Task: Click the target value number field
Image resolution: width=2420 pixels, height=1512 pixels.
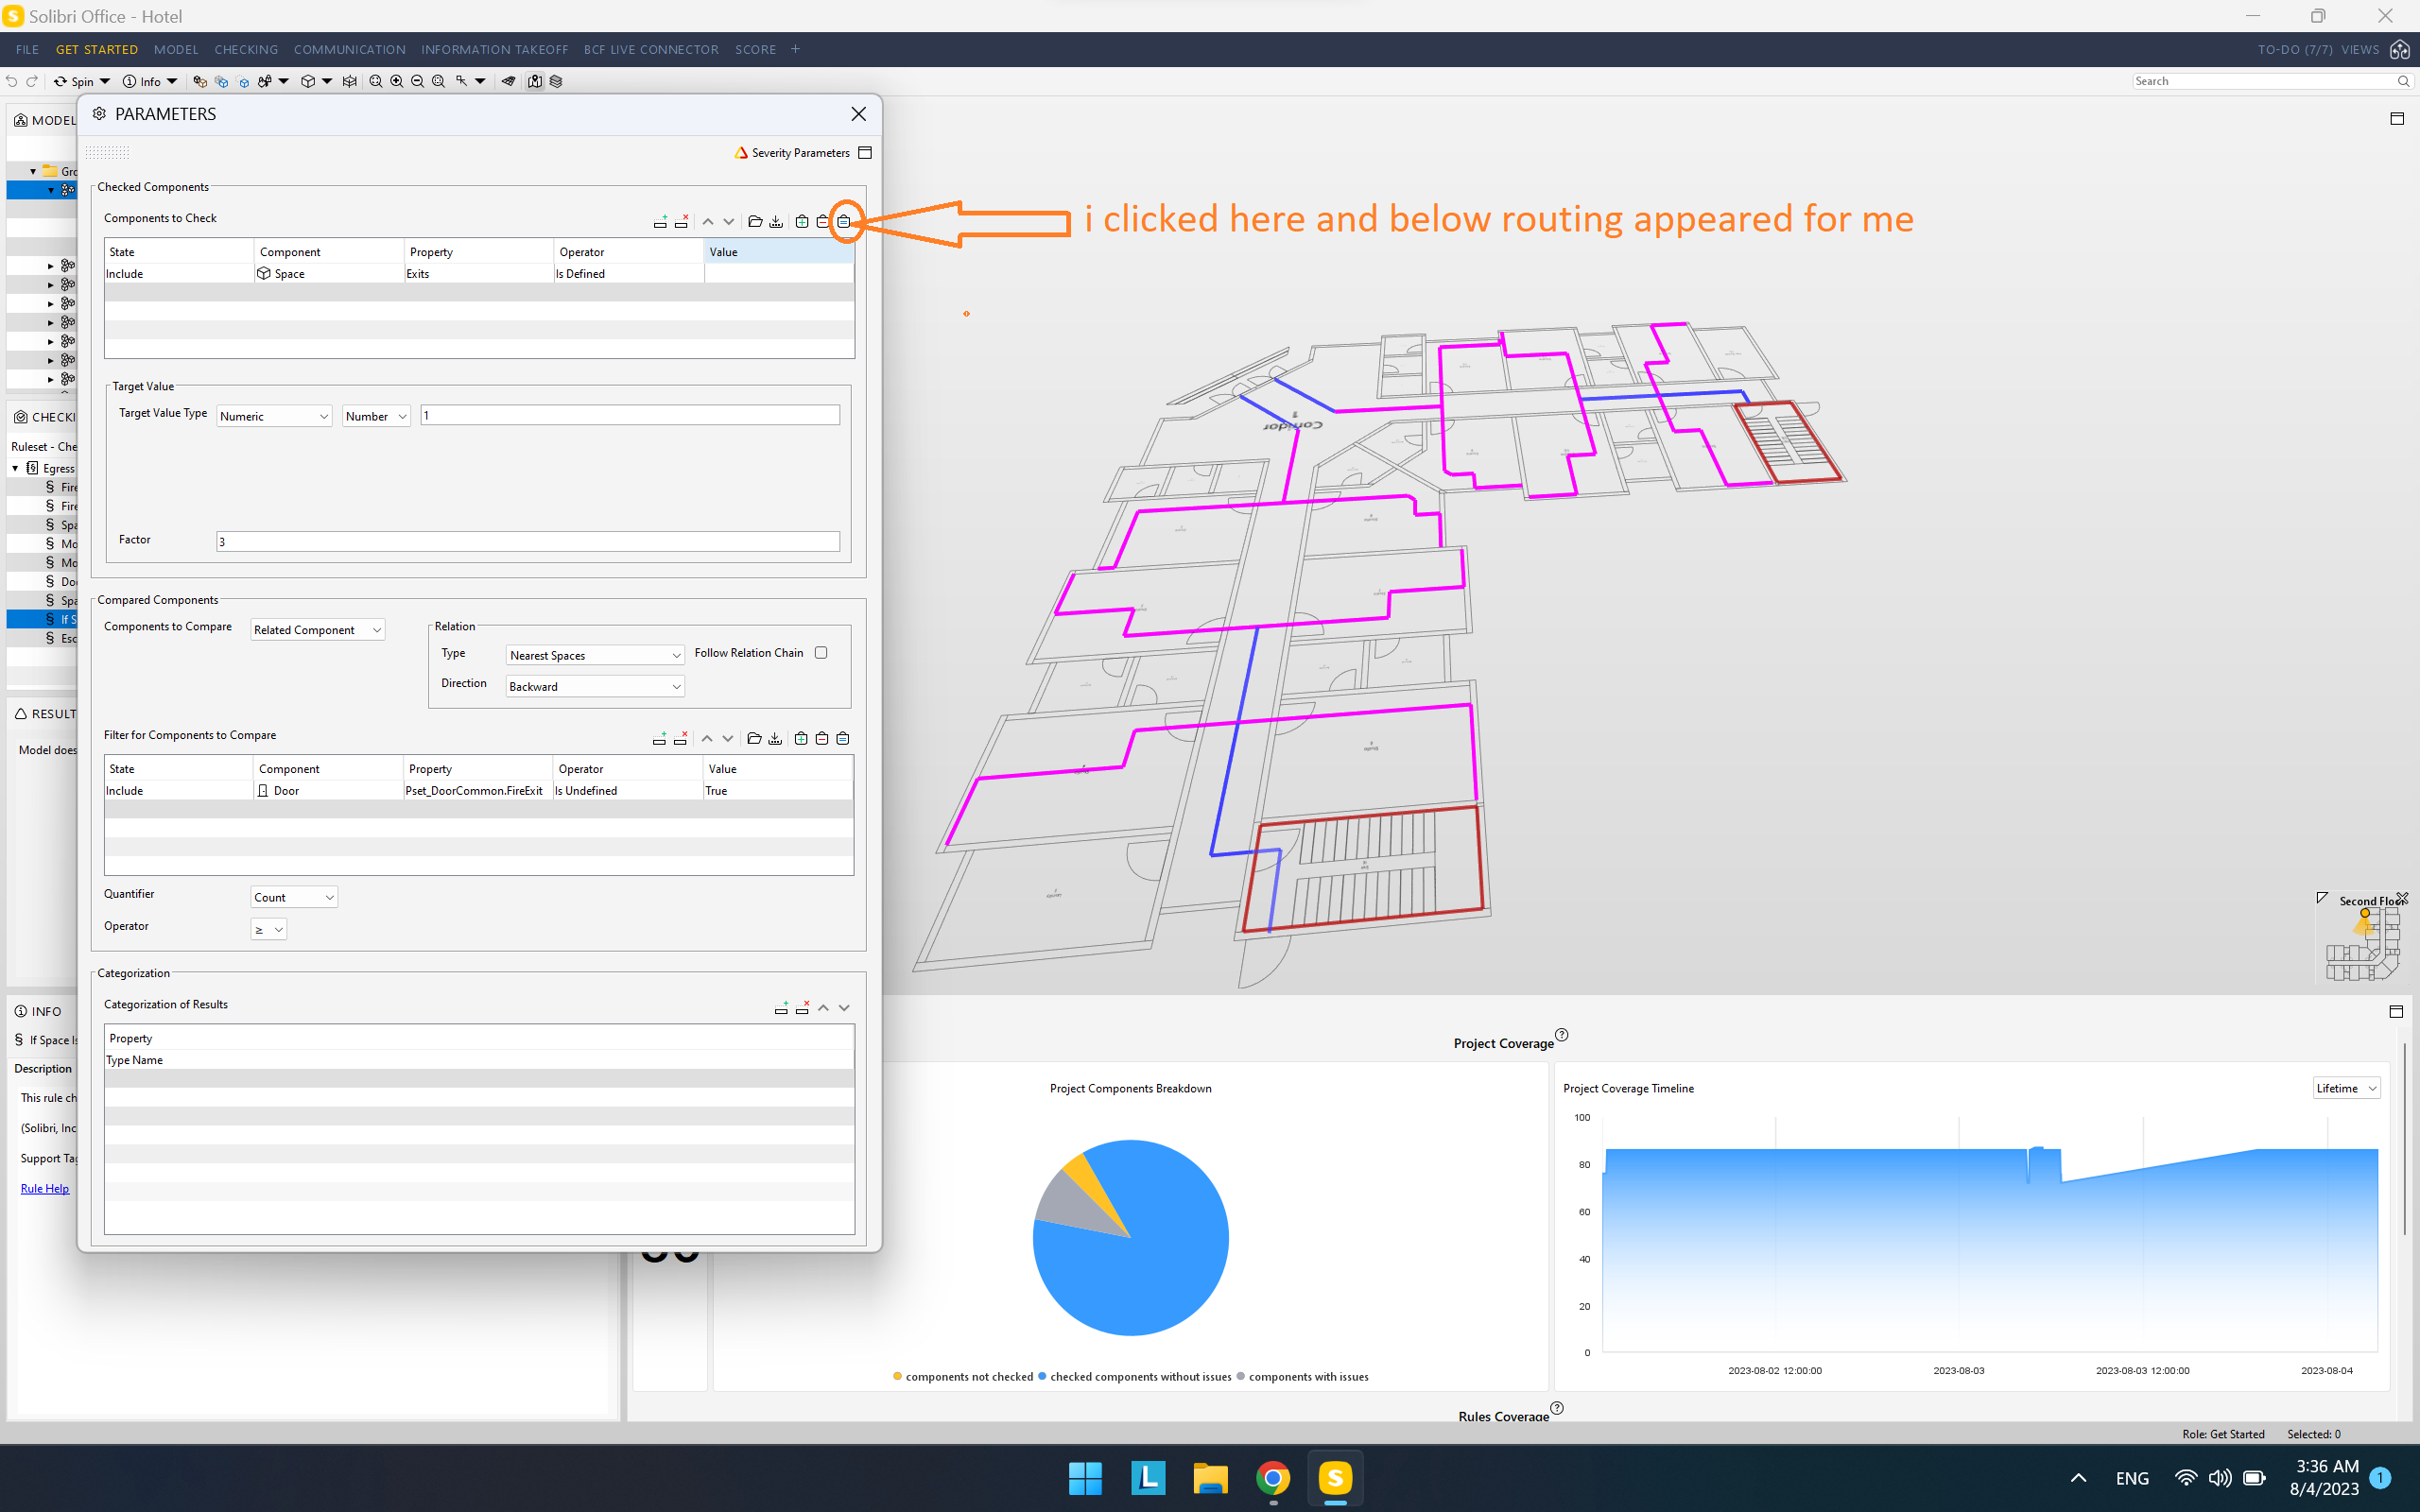Action: tap(630, 415)
